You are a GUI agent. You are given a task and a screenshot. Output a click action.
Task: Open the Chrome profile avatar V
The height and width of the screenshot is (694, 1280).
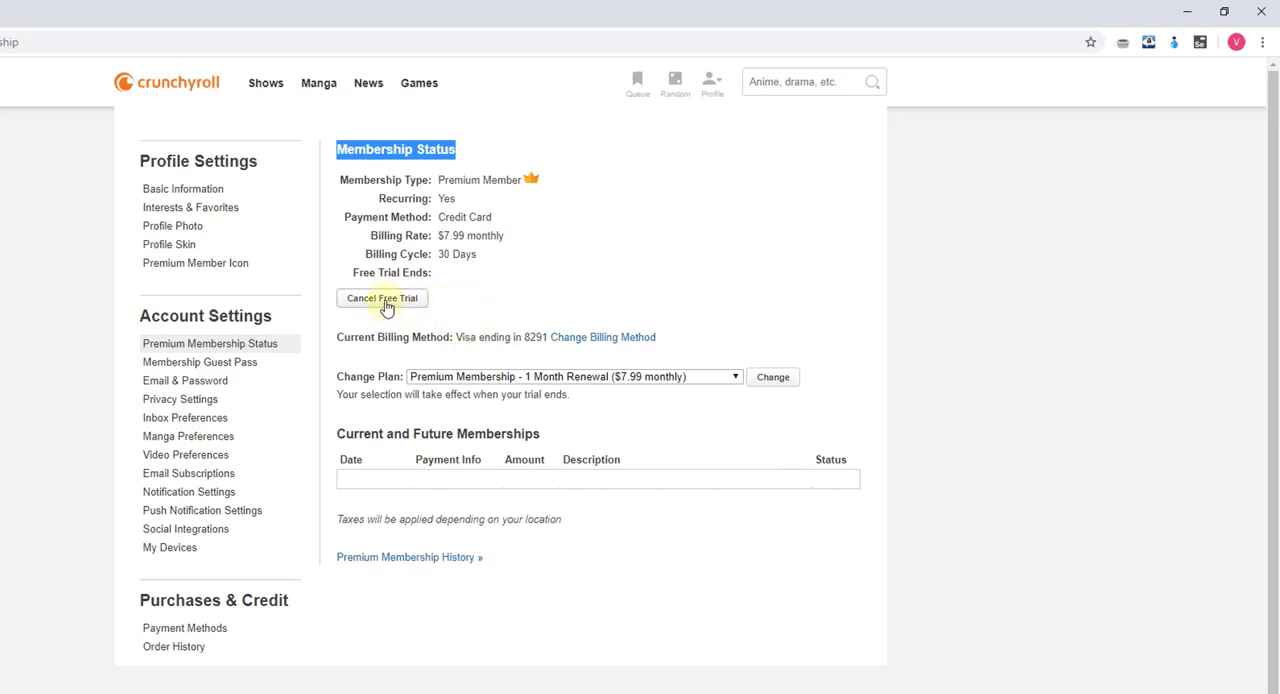pyautogui.click(x=1236, y=42)
